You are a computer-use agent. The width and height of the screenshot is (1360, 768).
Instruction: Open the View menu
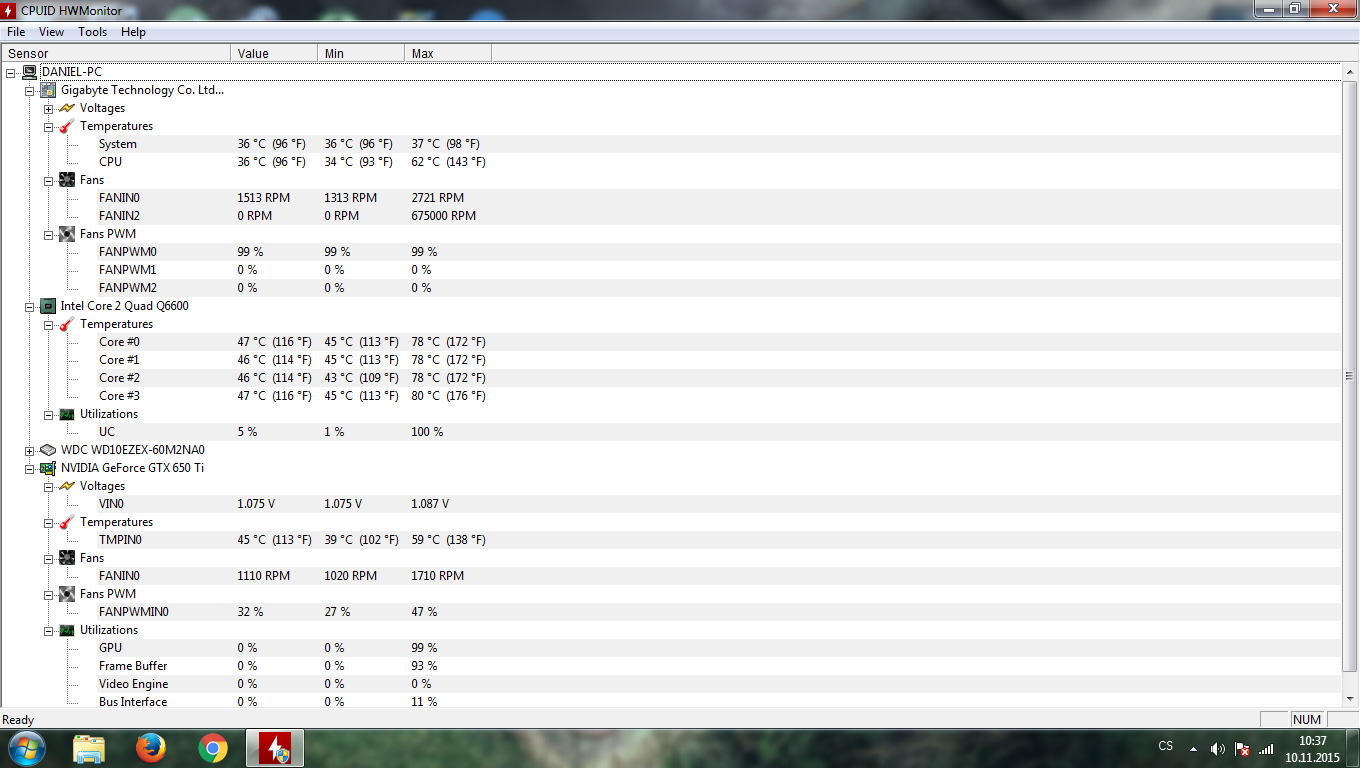51,32
